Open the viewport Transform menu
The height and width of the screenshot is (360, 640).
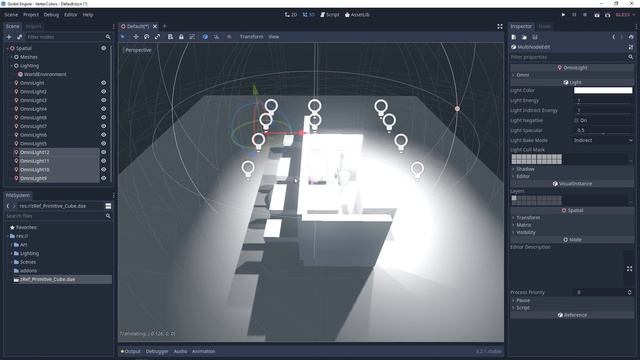pyautogui.click(x=251, y=37)
